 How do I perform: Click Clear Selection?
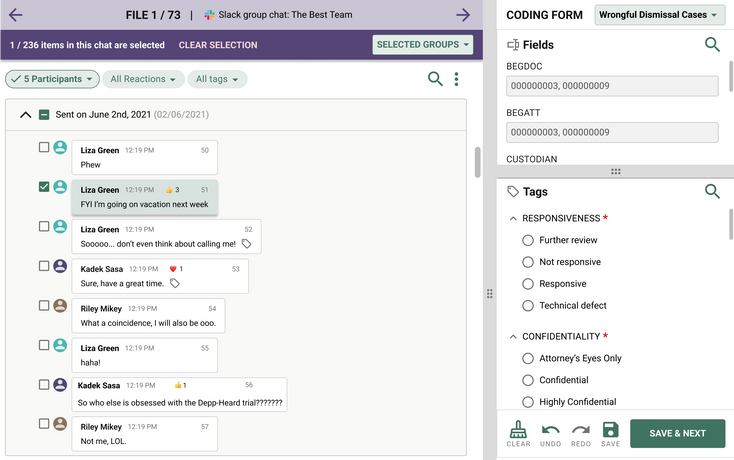tap(218, 45)
